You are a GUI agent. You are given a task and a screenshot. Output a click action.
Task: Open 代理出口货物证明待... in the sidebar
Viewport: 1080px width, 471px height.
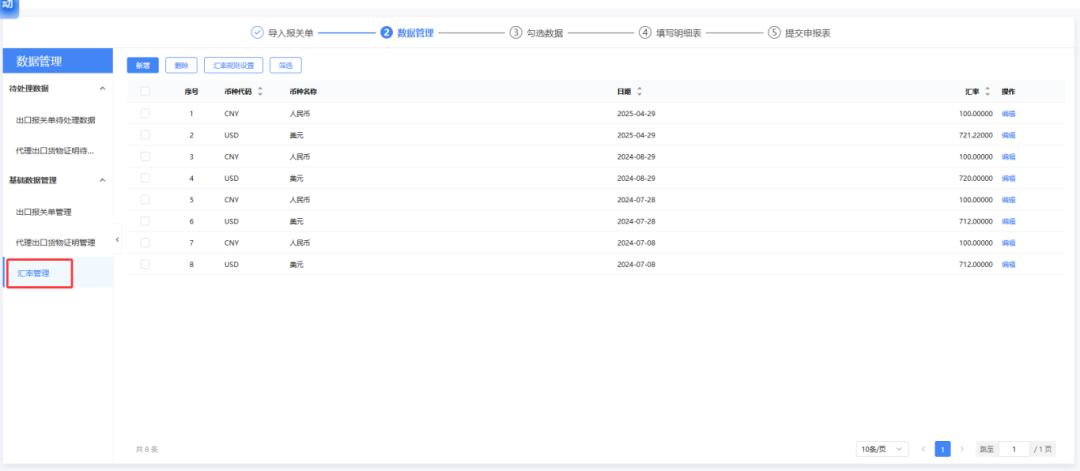tap(55, 150)
